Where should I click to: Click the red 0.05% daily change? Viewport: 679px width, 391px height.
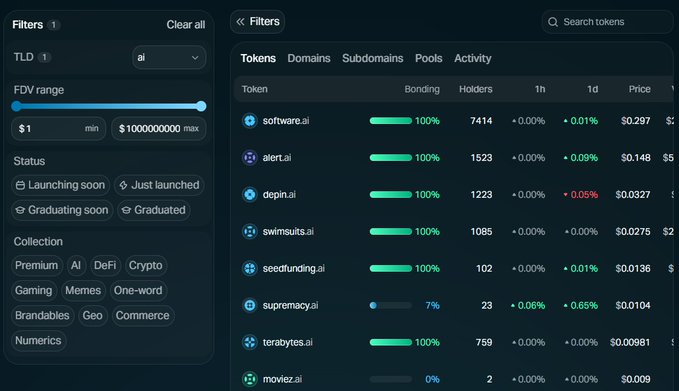580,195
